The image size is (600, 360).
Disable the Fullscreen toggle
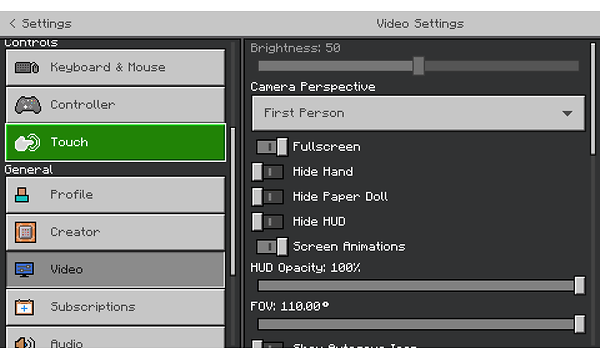272,147
